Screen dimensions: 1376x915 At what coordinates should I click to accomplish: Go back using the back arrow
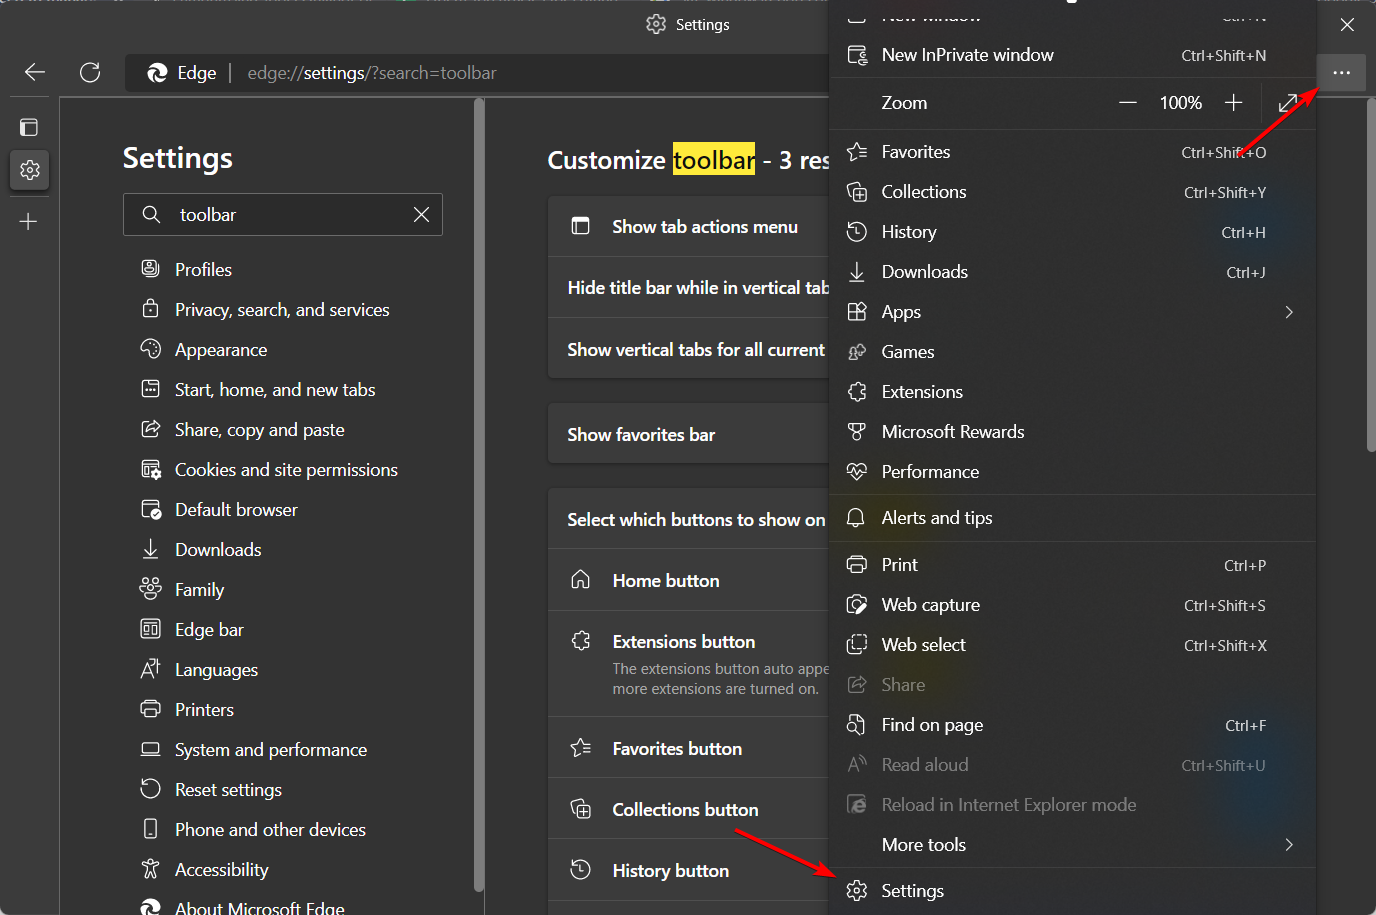35,72
